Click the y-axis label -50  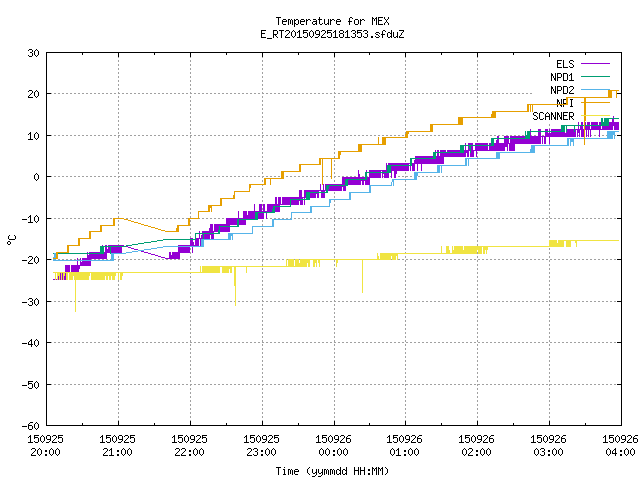click(31, 384)
